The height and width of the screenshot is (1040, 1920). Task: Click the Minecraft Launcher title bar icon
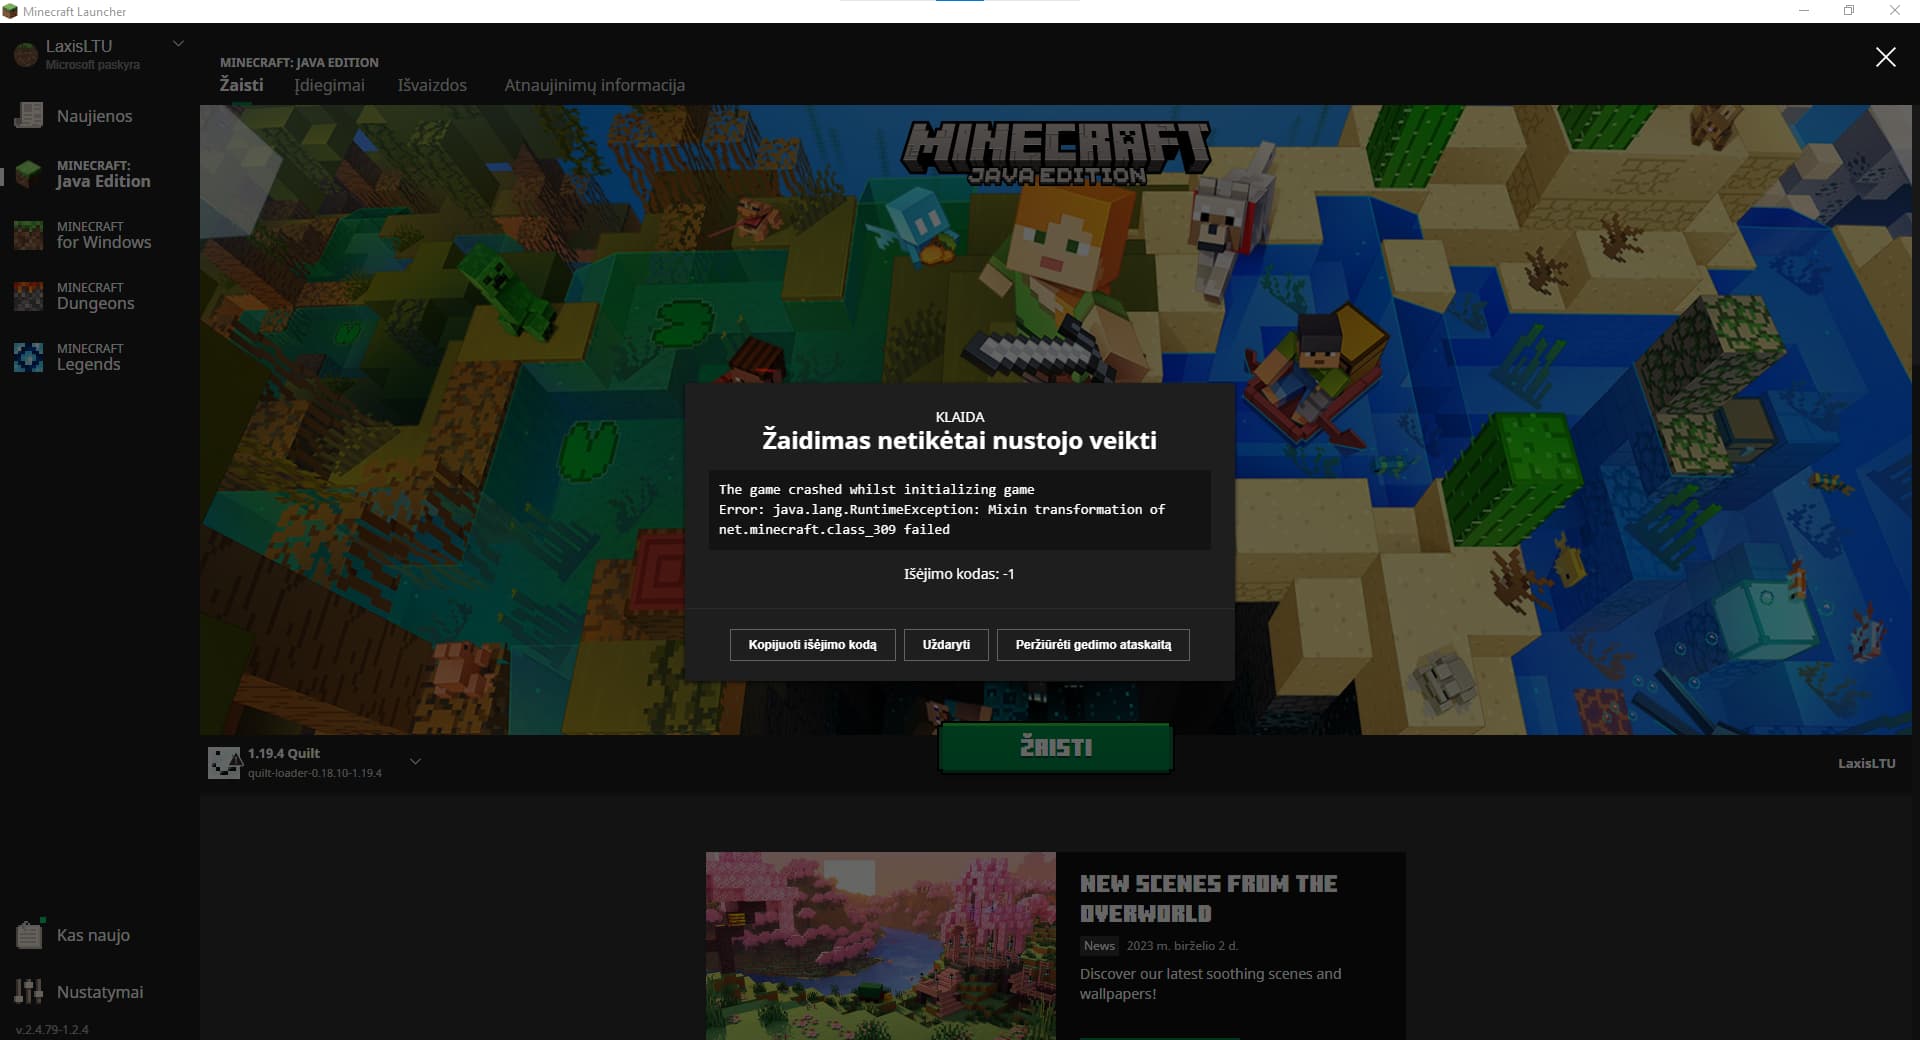pos(10,11)
